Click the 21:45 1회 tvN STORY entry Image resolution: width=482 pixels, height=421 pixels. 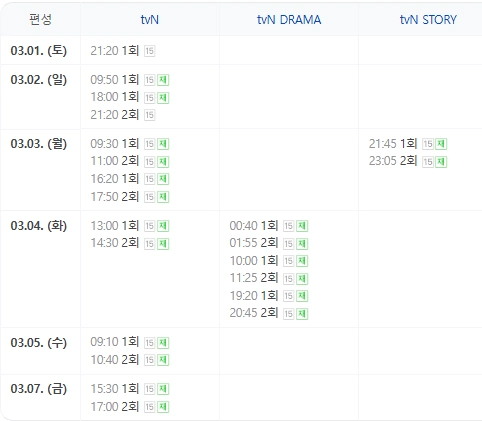(393, 144)
